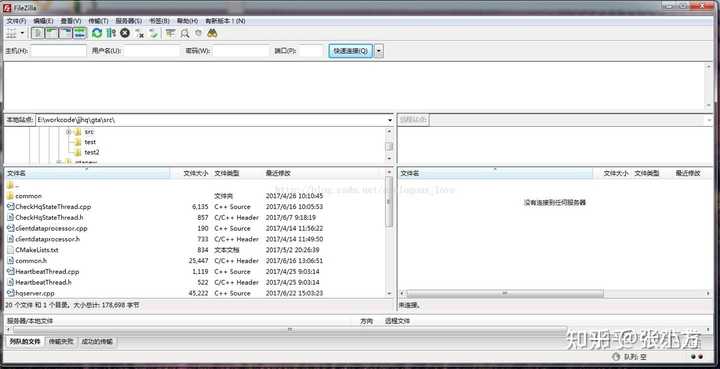Viewport: 720px width, 369px height.
Task: Click the 主机(H) host input field
Action: coord(58,51)
